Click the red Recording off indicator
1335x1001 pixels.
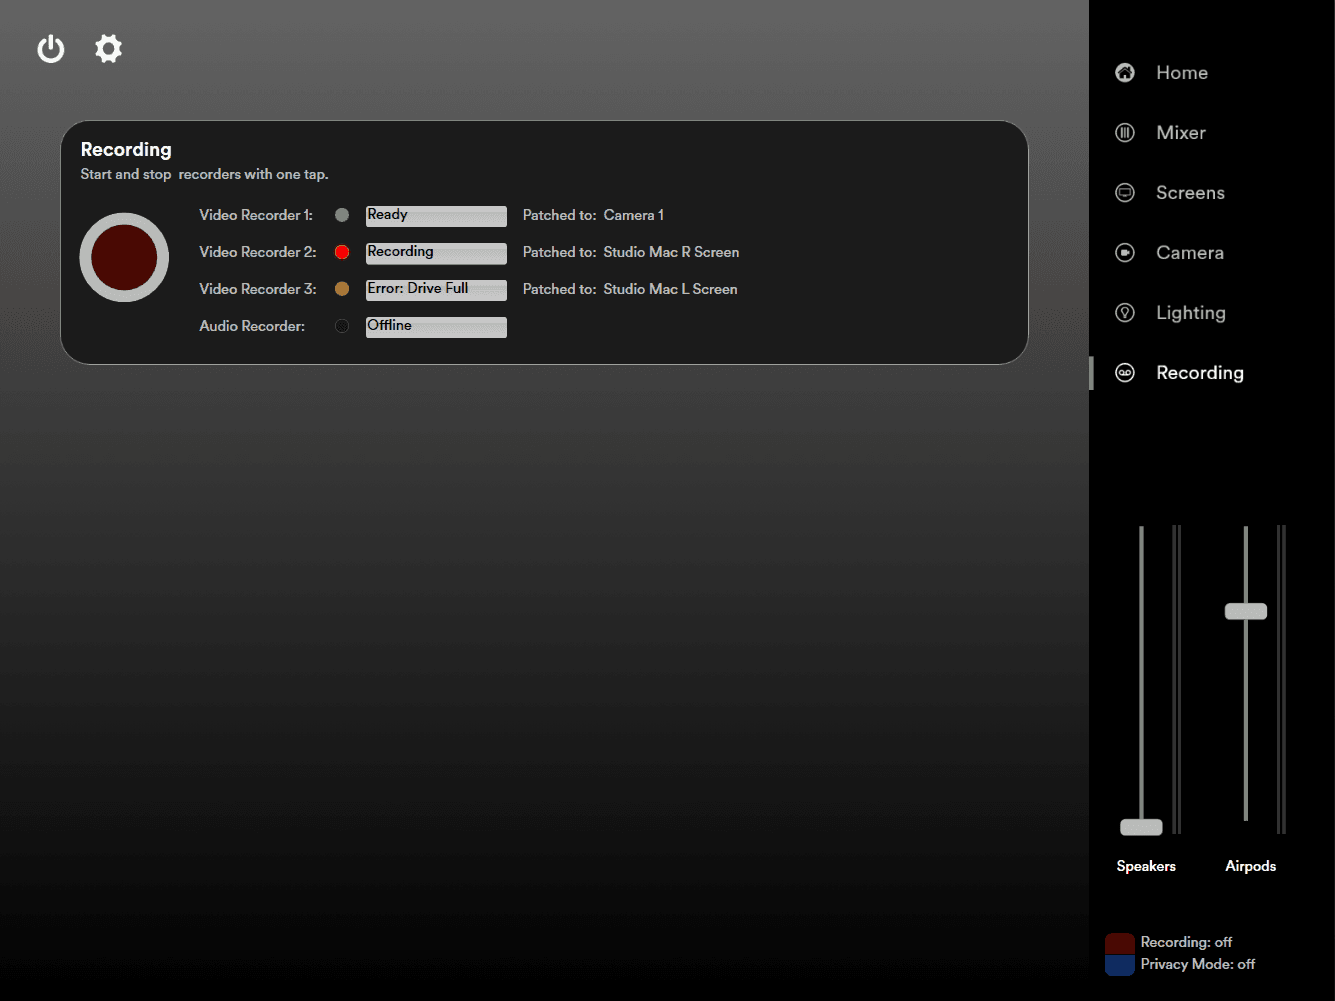[x=1120, y=944]
